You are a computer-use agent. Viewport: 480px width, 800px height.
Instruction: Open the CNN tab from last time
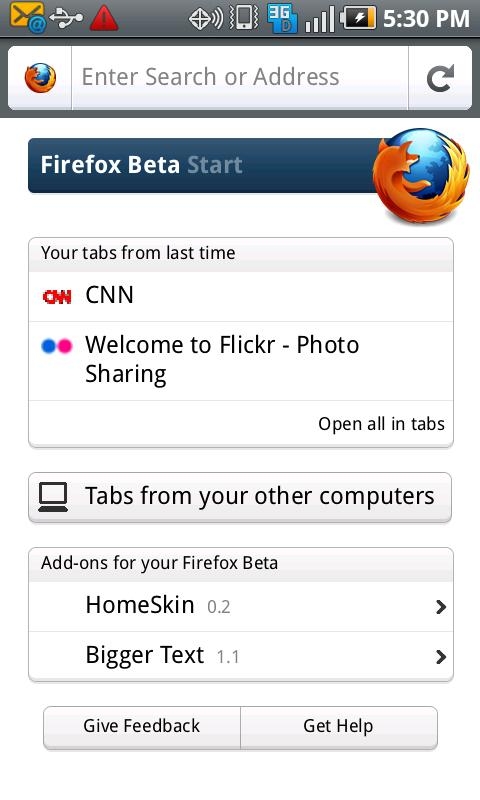pos(241,296)
